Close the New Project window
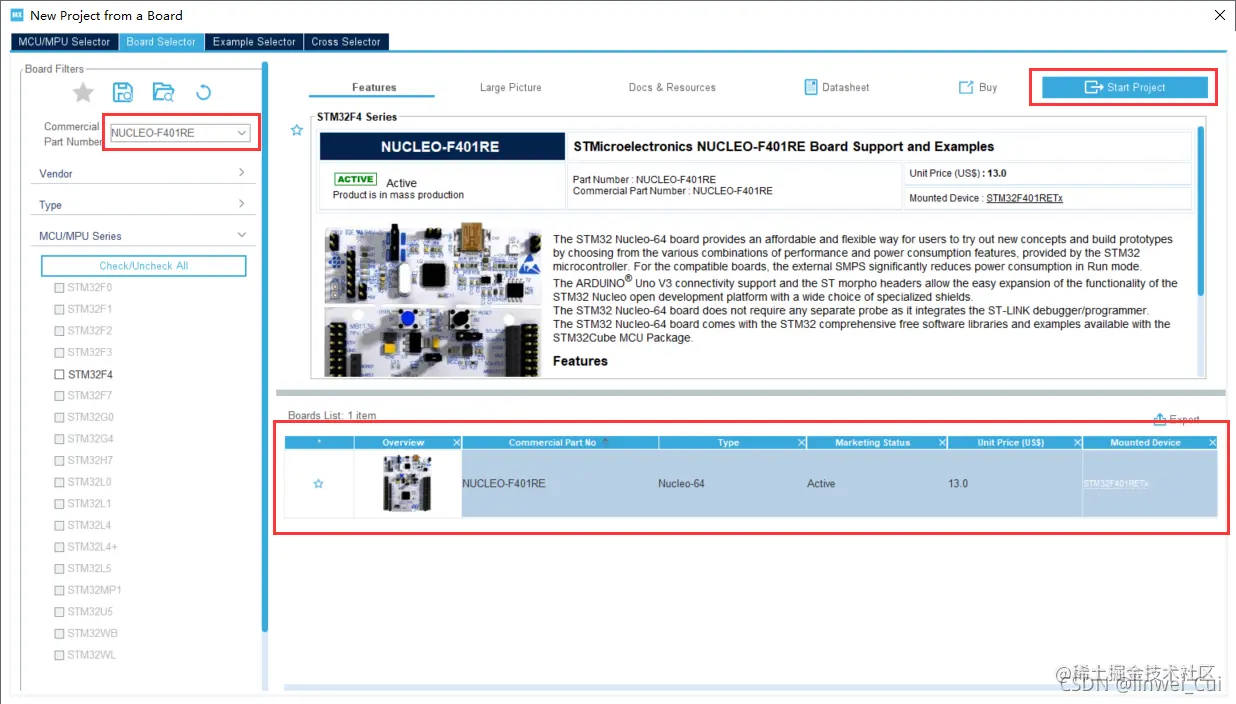 pyautogui.click(x=1219, y=15)
